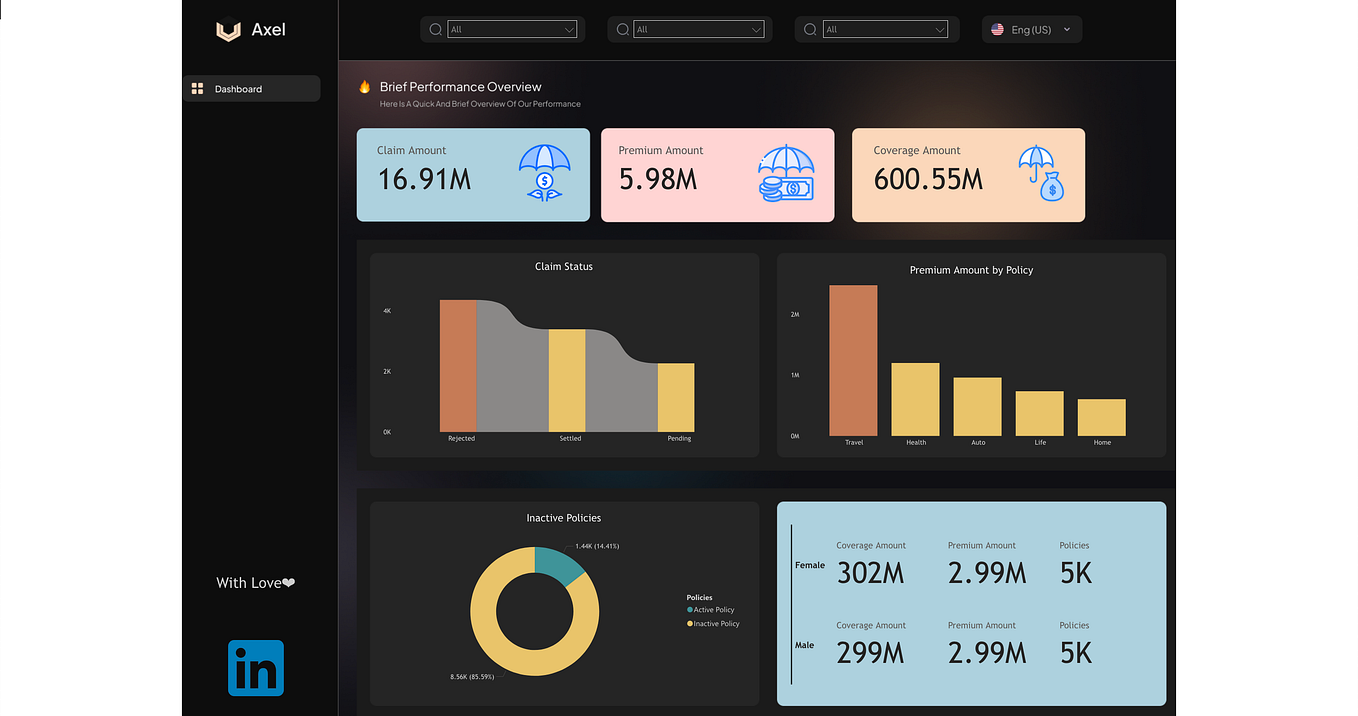The width and height of the screenshot is (1358, 716).
Task: Open the Eng (US) language dropdown
Action: pos(1031,29)
